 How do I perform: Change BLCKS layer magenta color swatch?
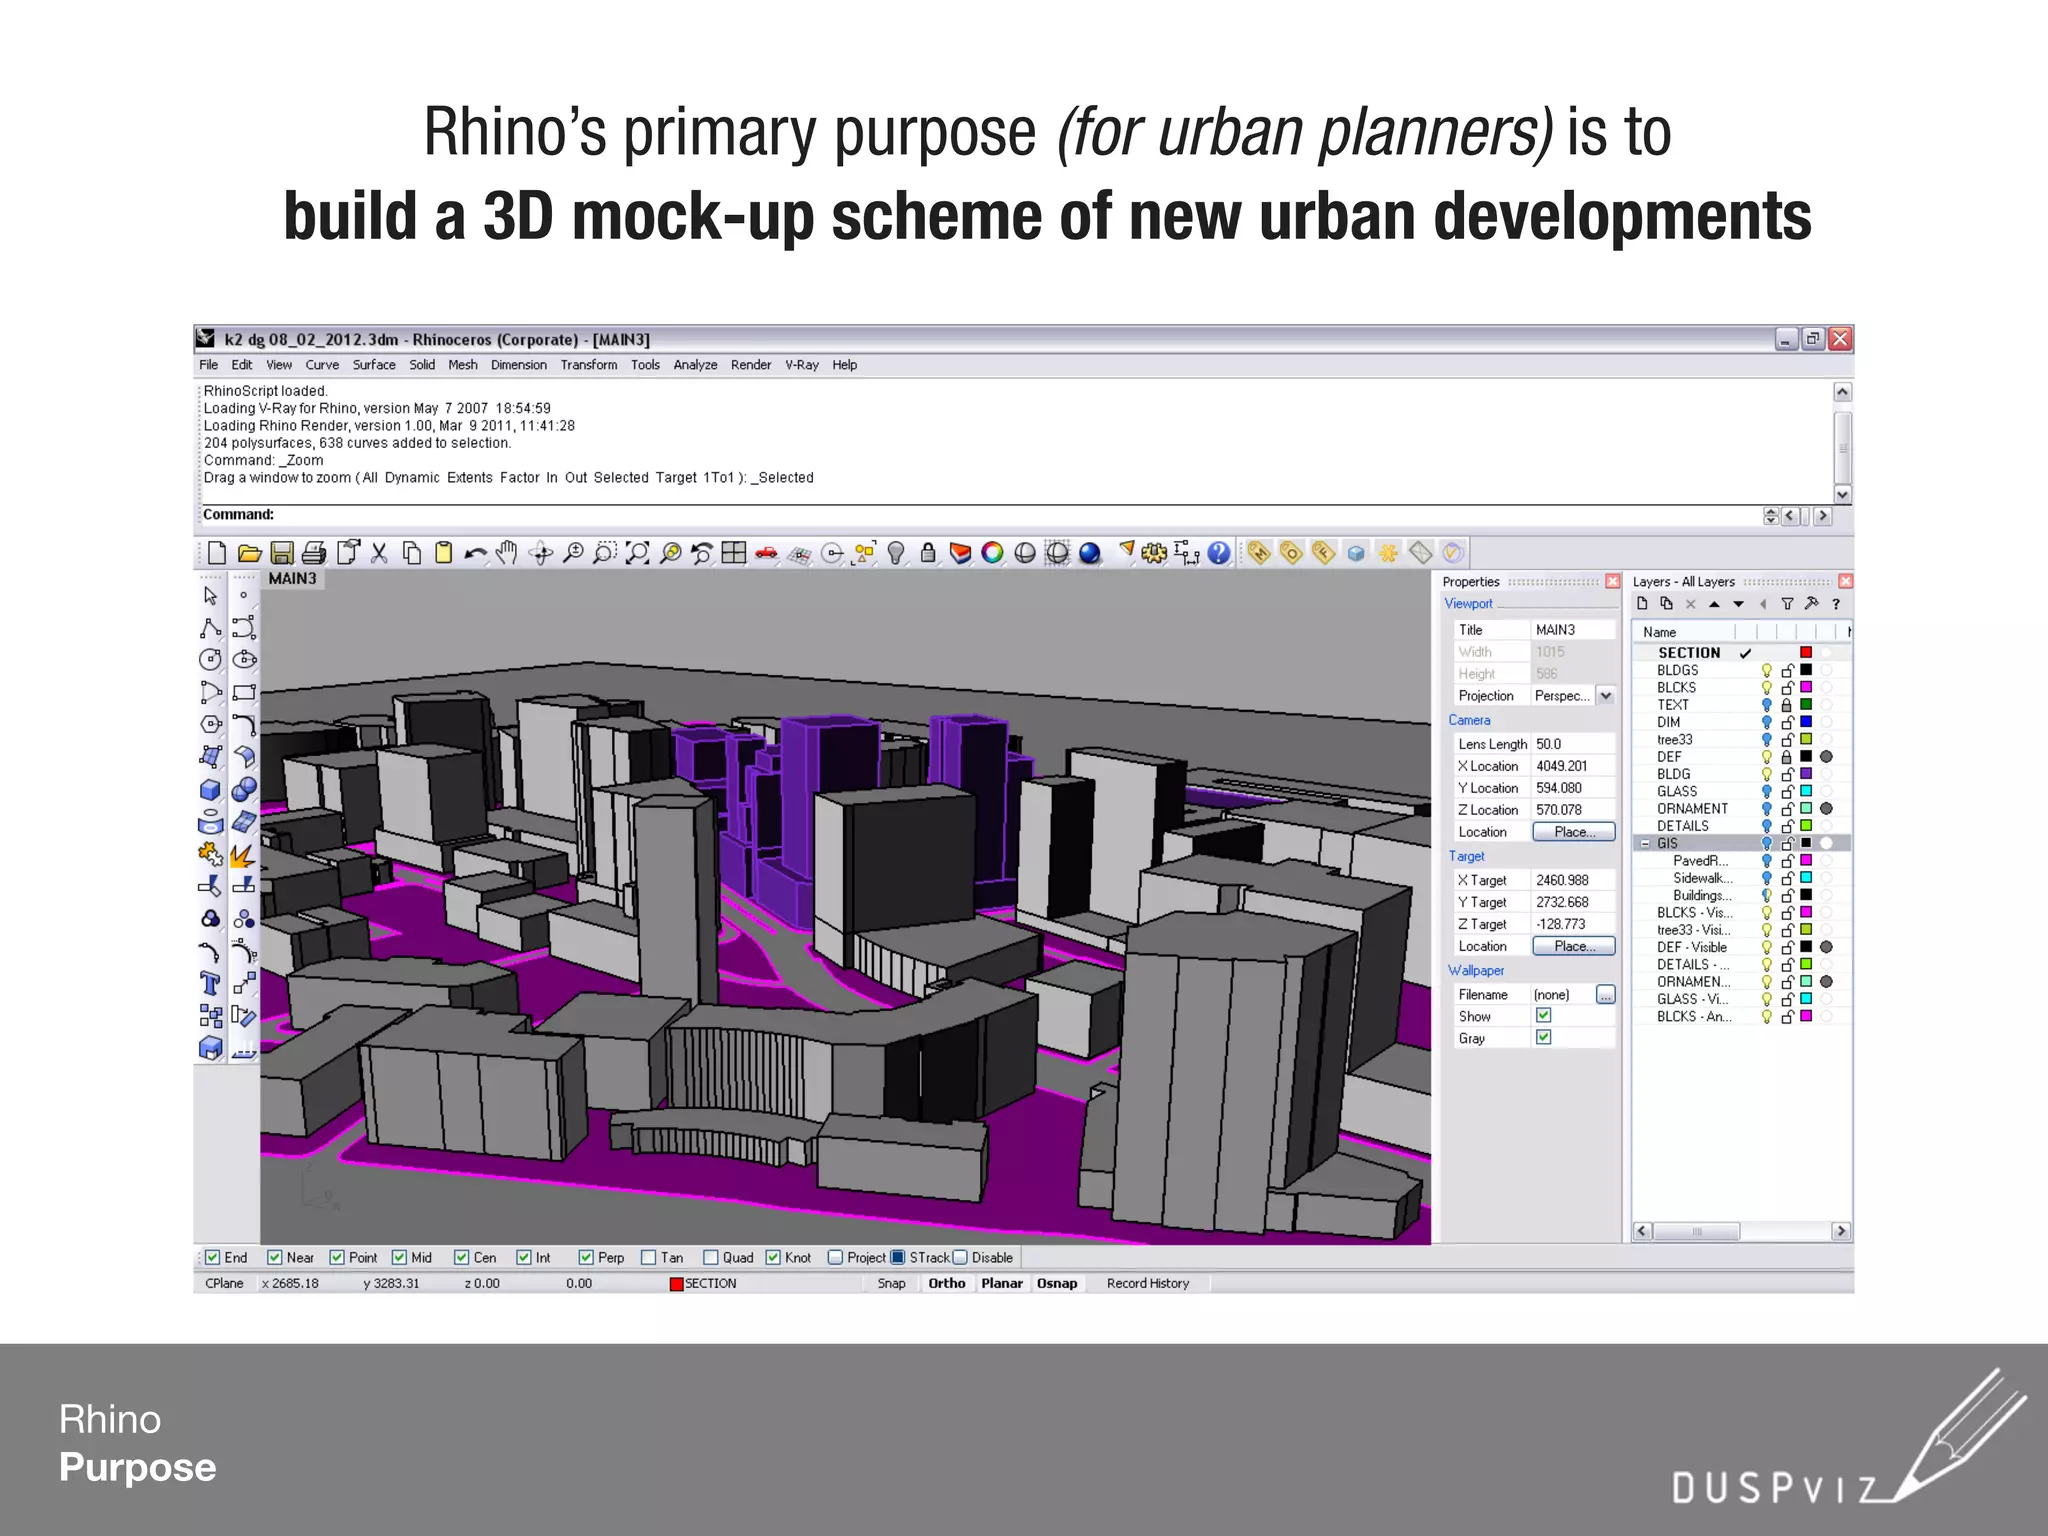[1806, 687]
